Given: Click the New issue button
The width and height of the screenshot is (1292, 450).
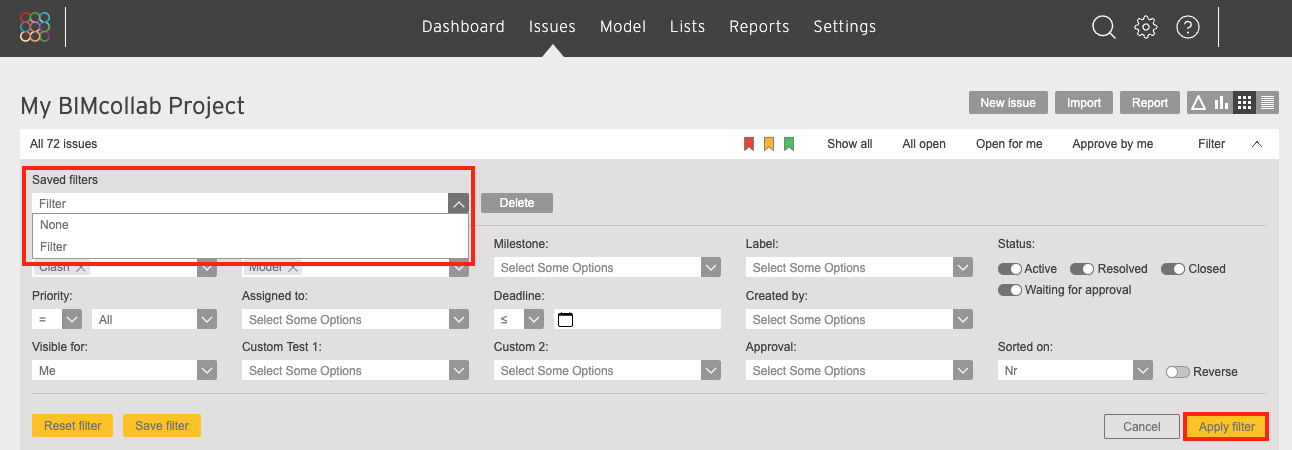Looking at the screenshot, I should pos(1008,102).
